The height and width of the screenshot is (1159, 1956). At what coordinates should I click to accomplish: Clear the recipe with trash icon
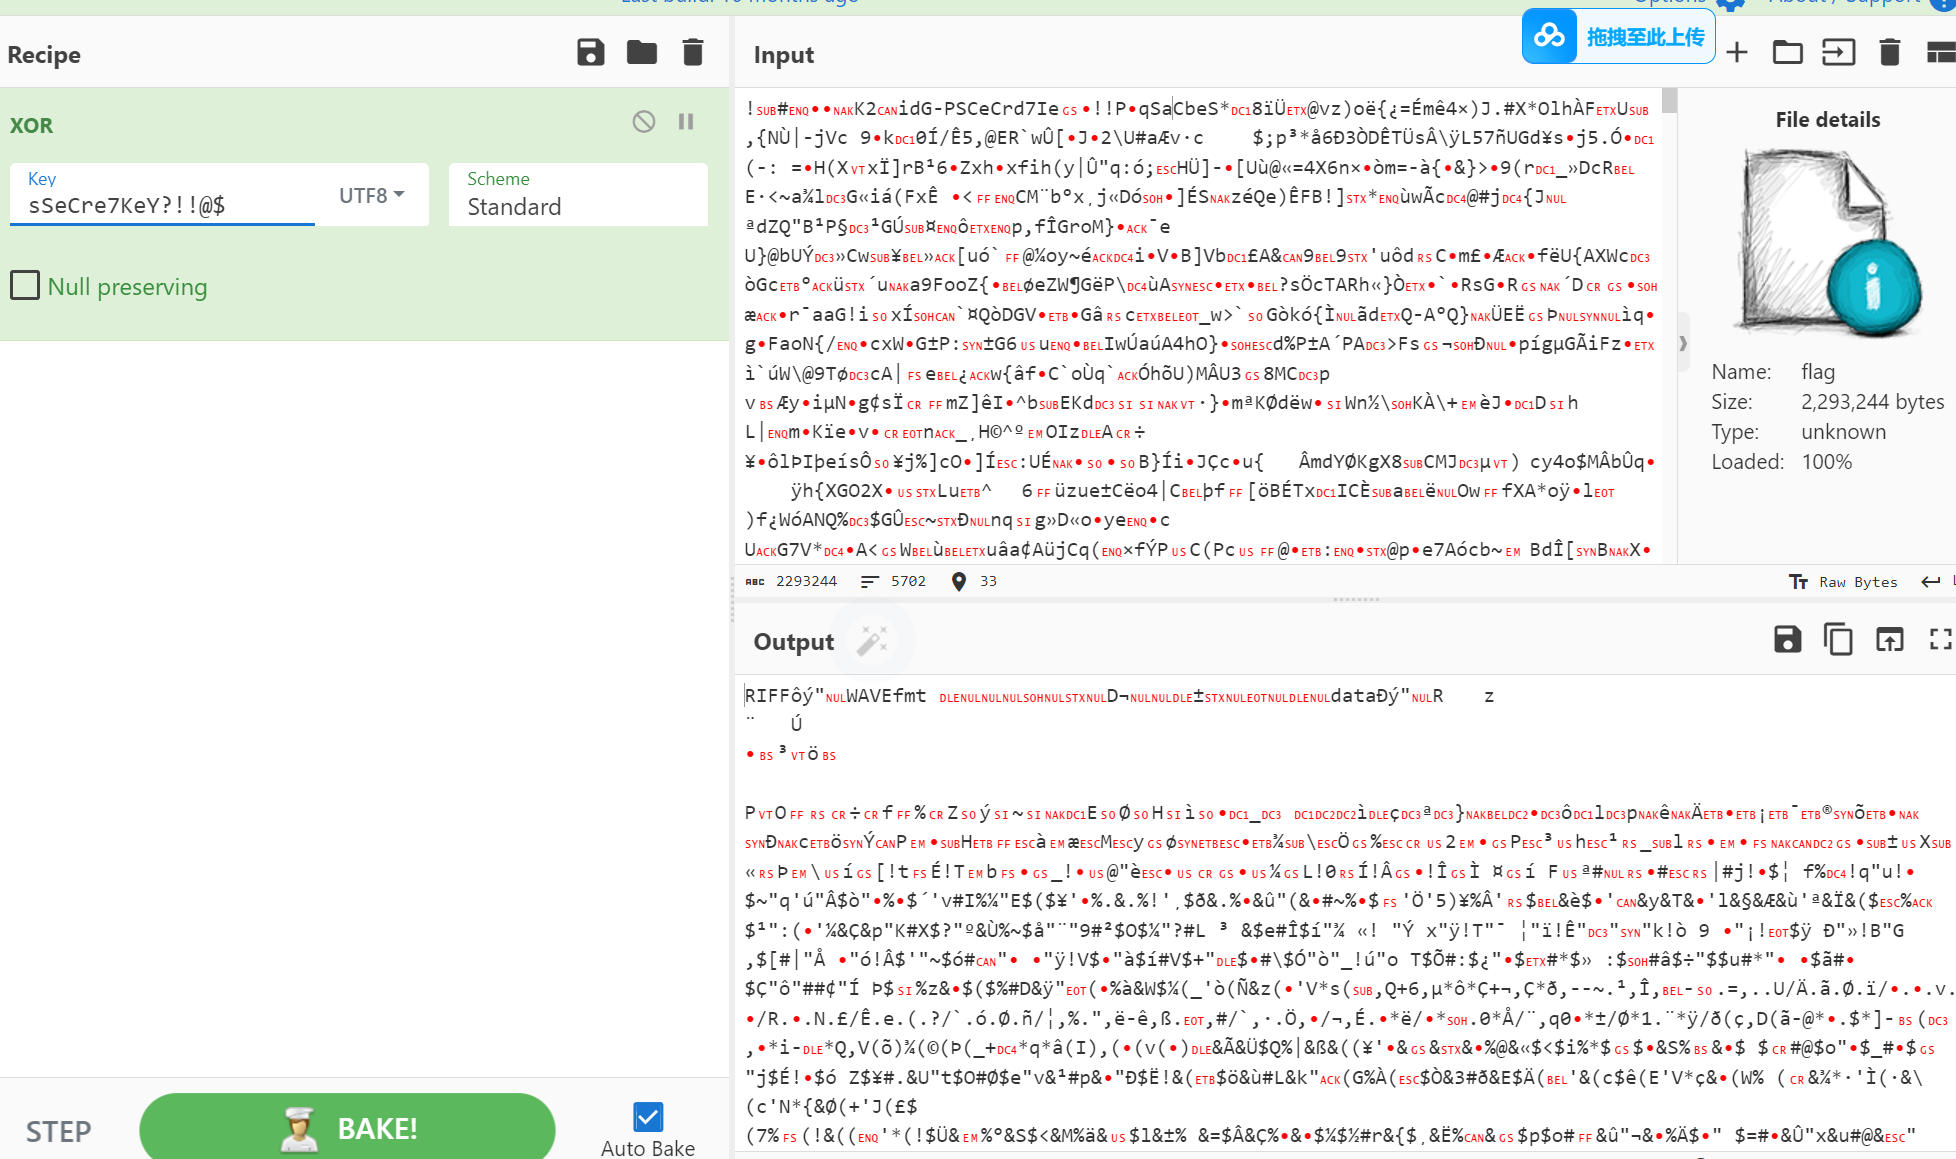[x=692, y=53]
